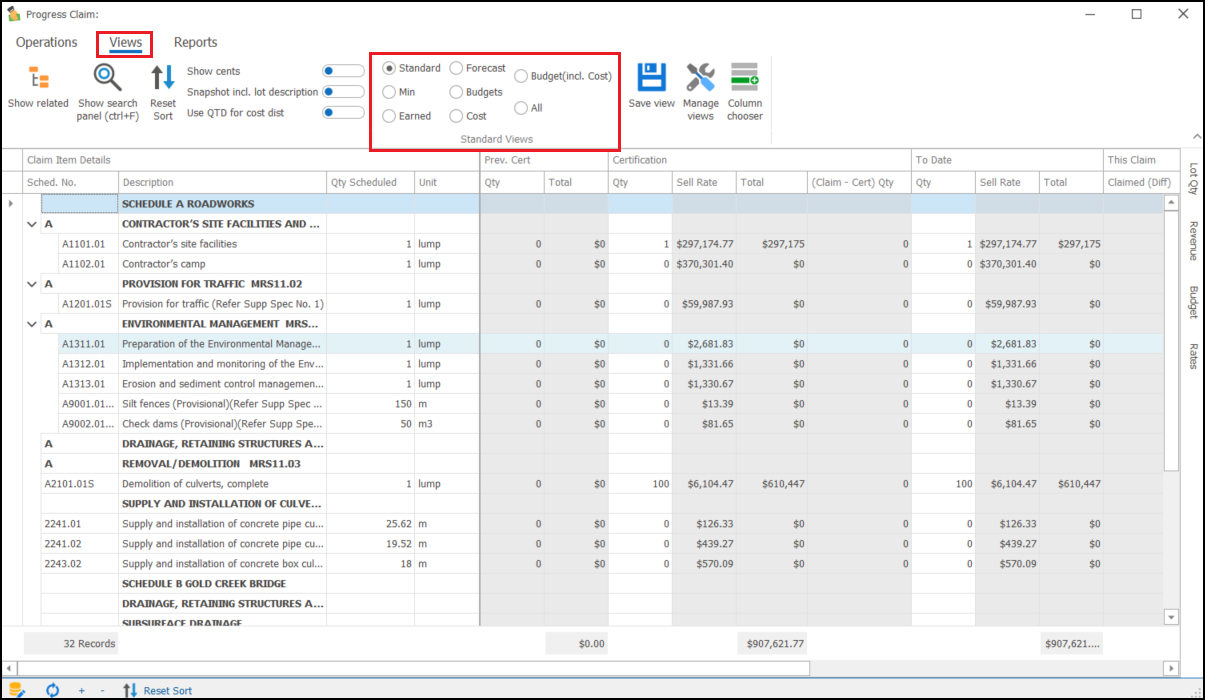Sort by the Sched. No. column header
The image size is (1205, 700).
click(x=71, y=182)
